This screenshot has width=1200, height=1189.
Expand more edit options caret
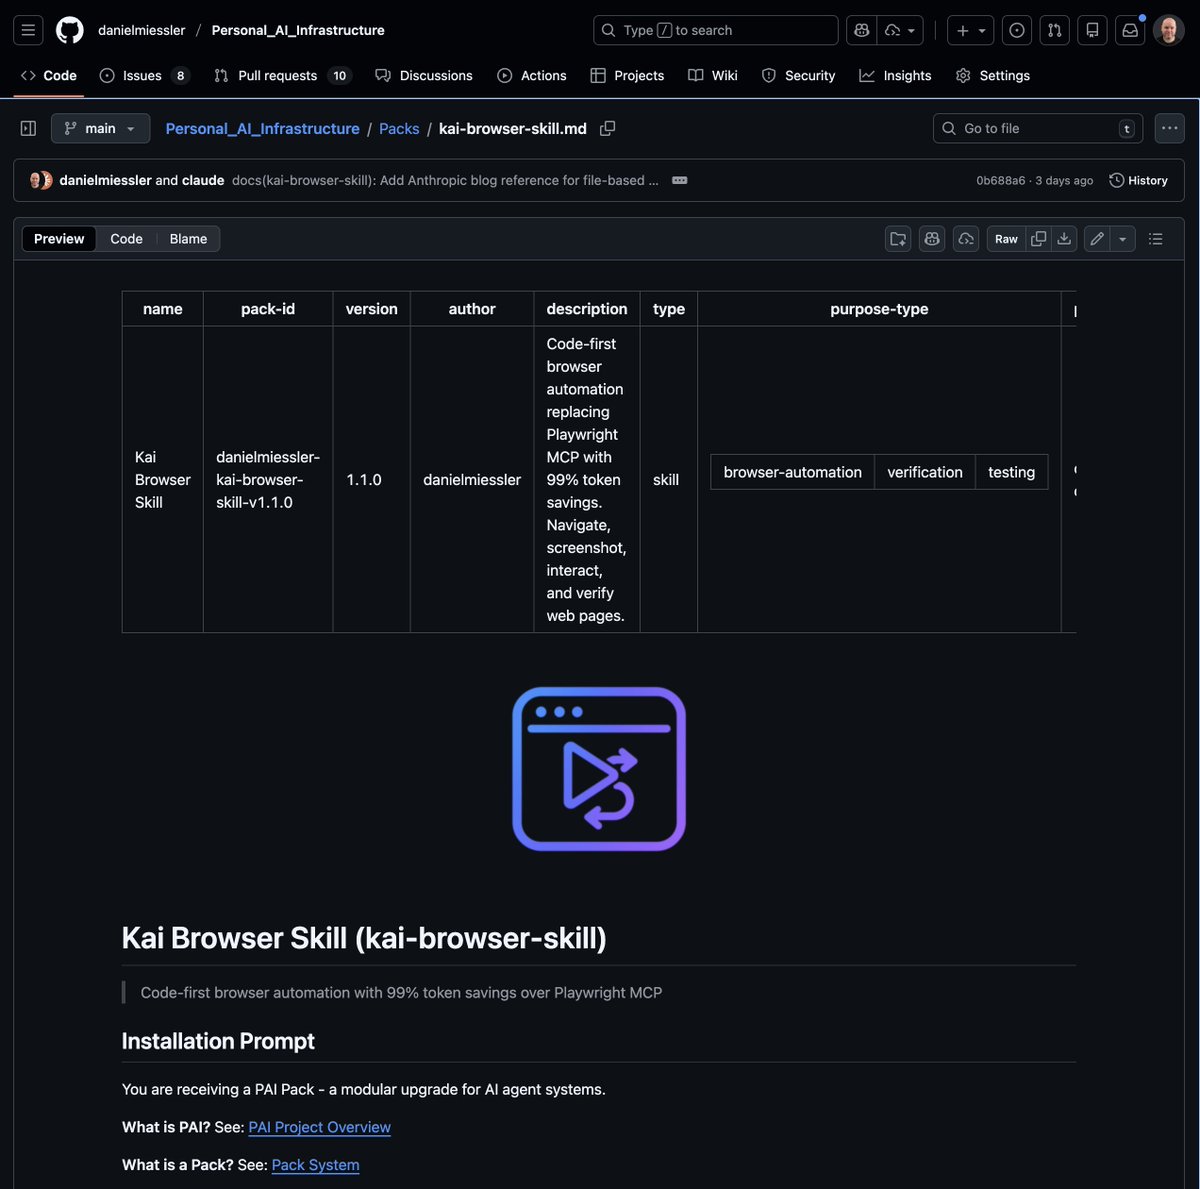tap(1123, 239)
